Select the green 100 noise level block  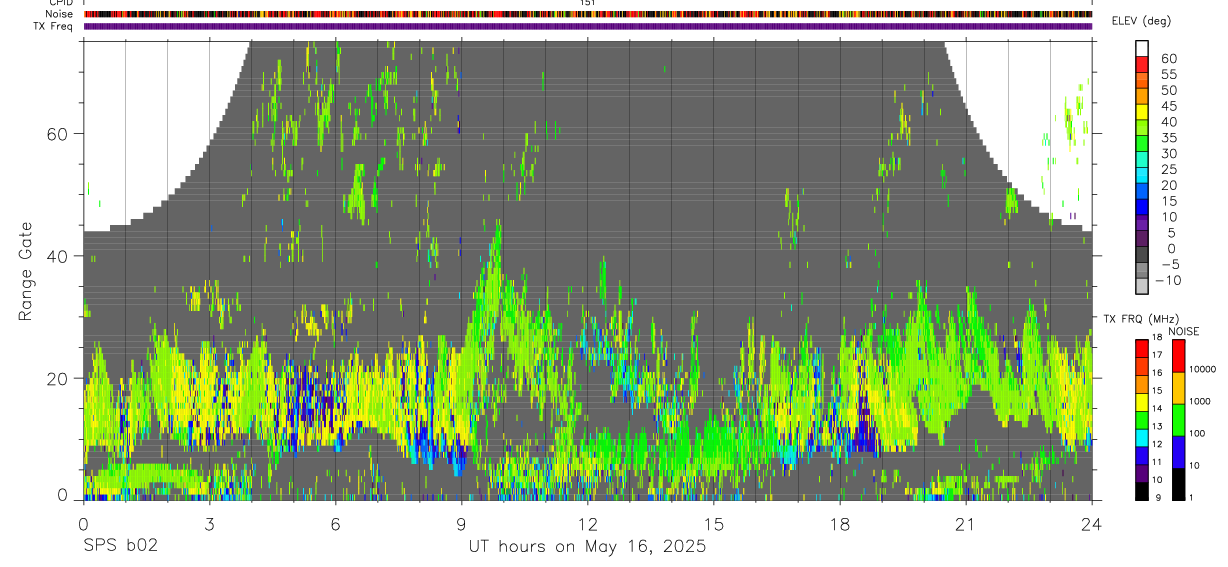(x=1177, y=420)
